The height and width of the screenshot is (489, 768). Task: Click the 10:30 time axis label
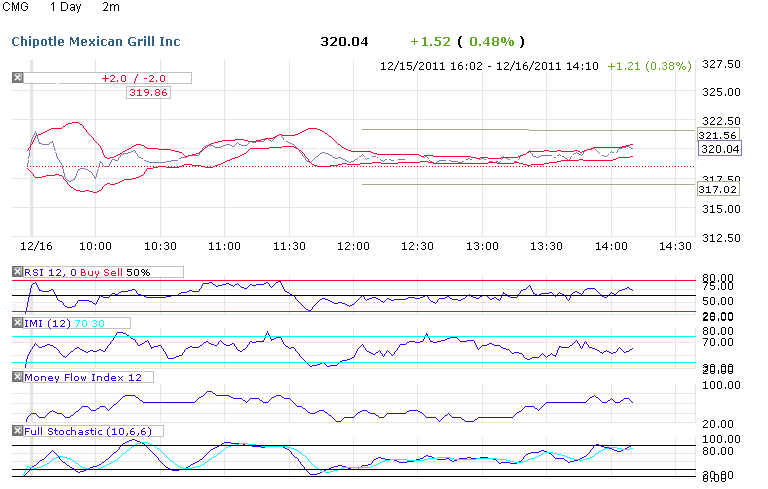click(160, 246)
